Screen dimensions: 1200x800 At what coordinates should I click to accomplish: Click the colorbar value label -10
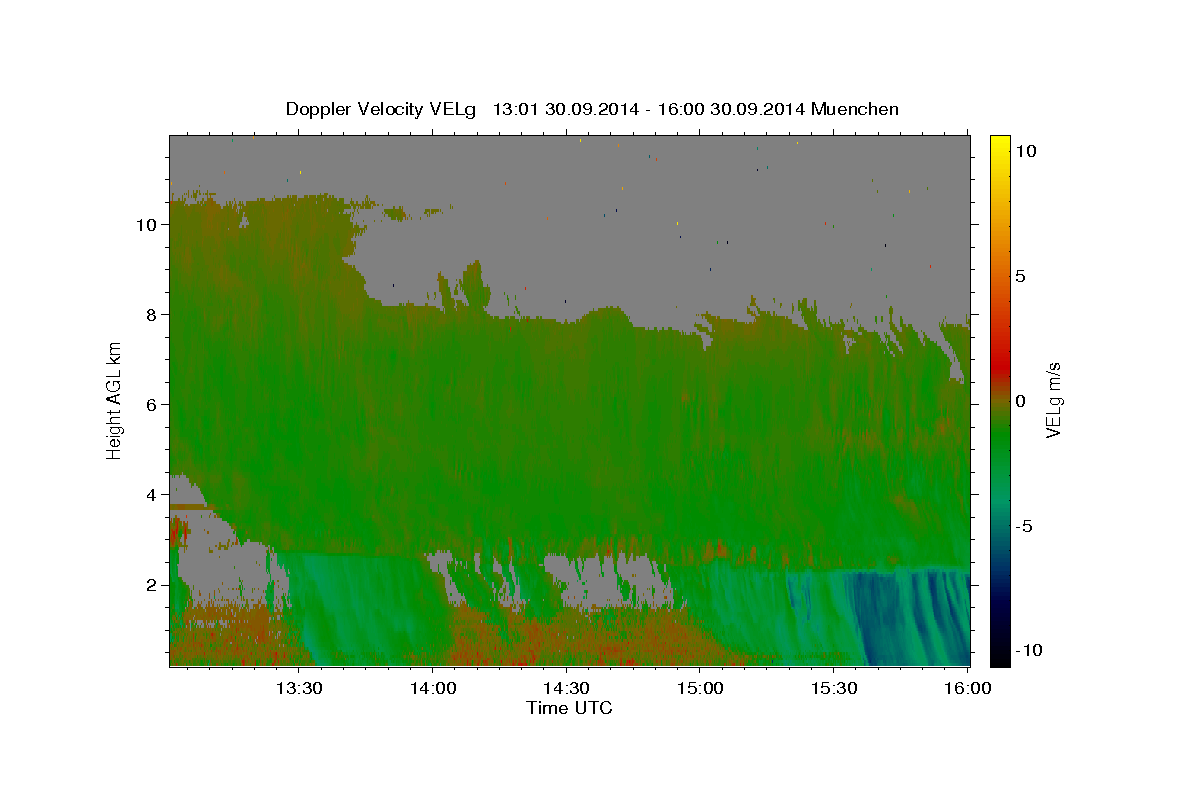pyautogui.click(x=1028, y=650)
